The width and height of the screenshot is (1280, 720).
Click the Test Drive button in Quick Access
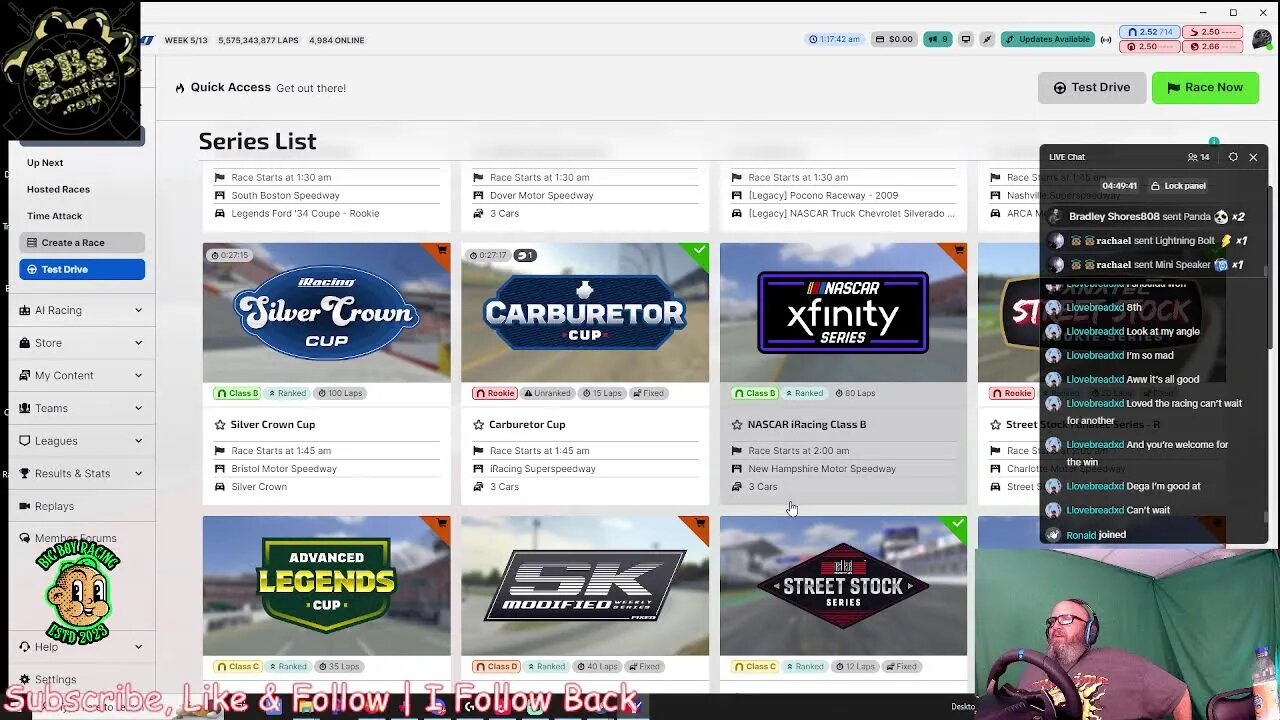coord(1091,87)
